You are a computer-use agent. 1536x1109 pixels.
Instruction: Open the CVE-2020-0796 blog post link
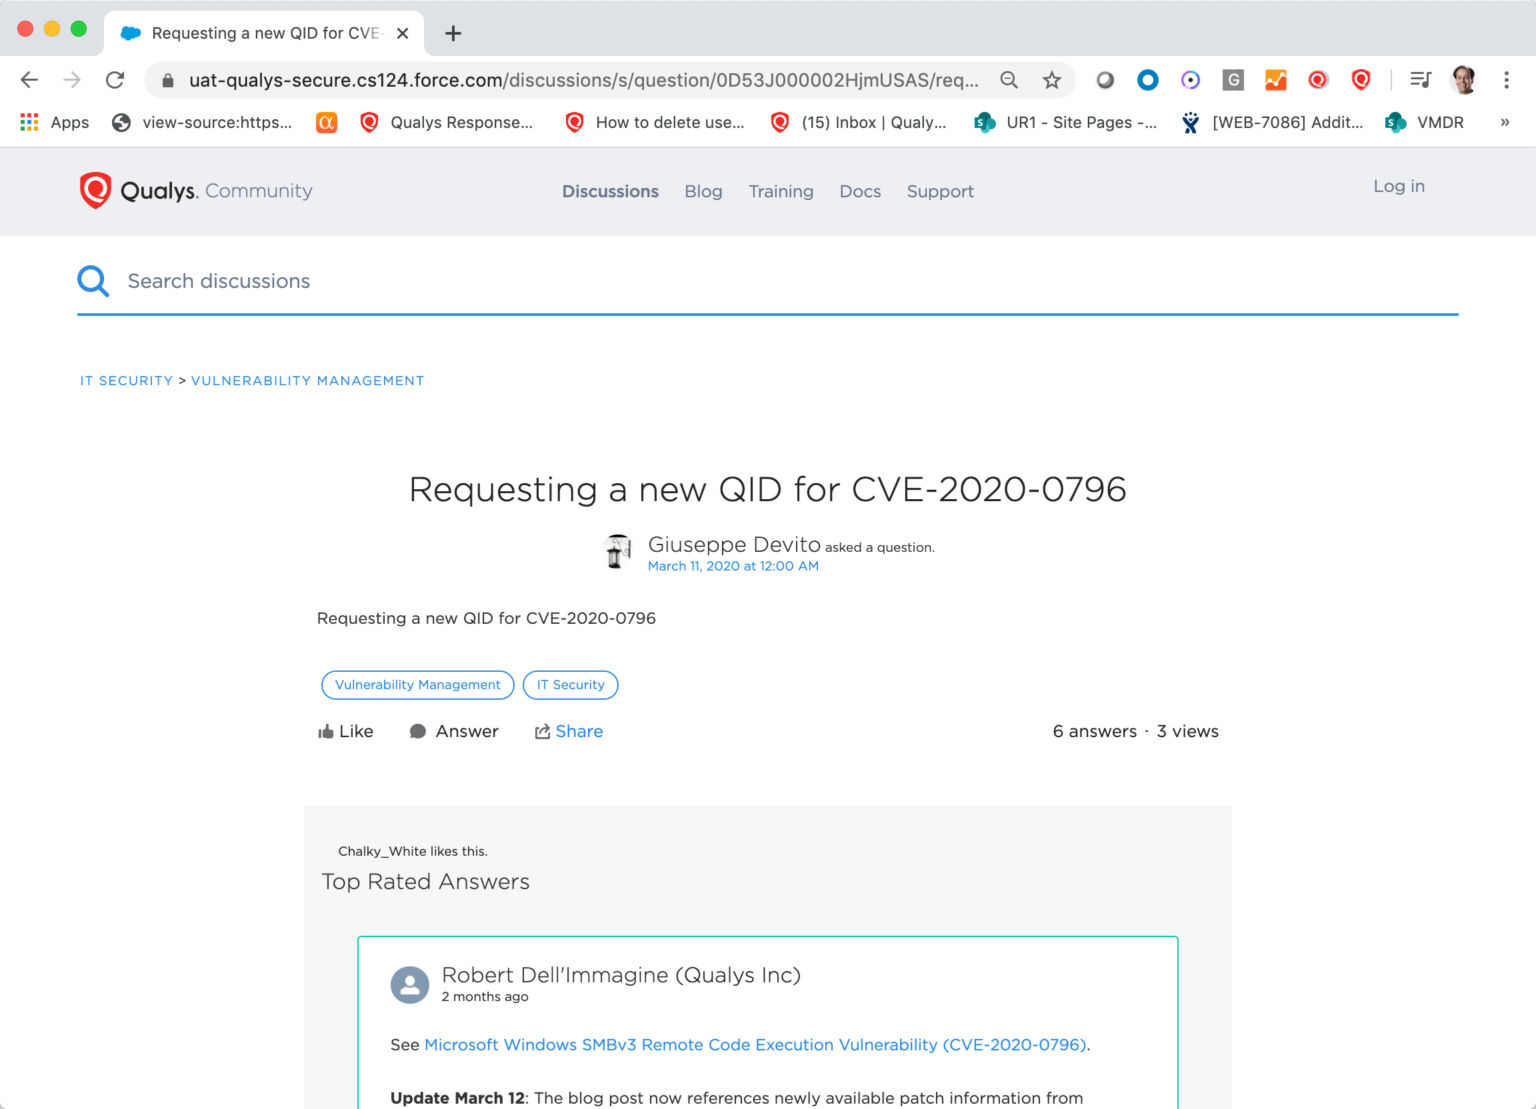[x=757, y=1044]
